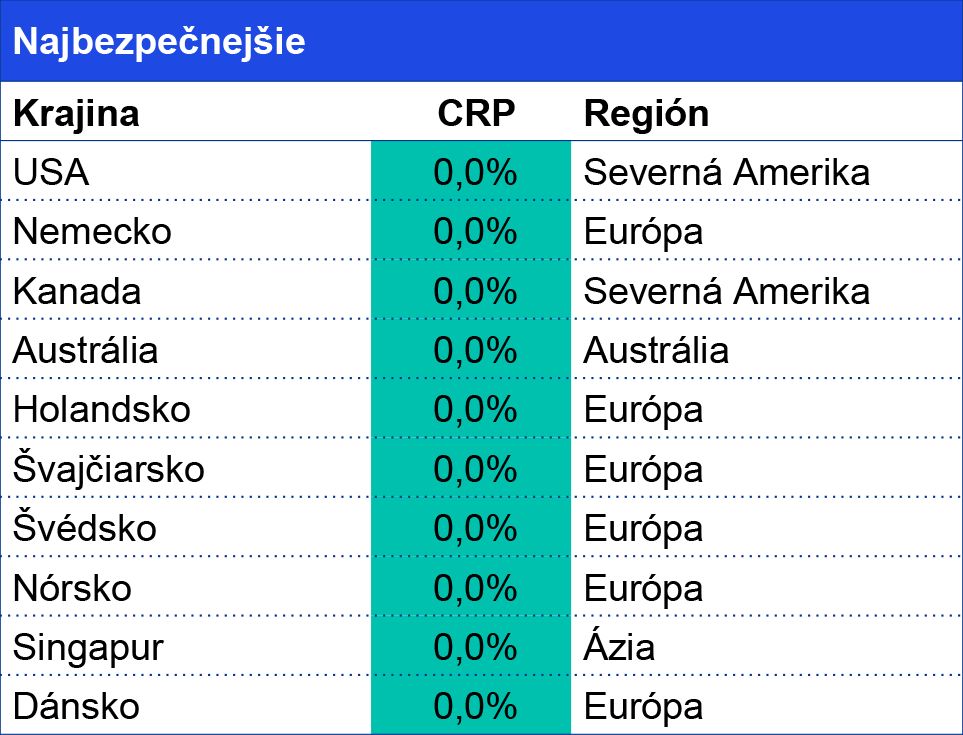Select the Kanada country cell
Image resolution: width=963 pixels, height=735 pixels.
coord(77,291)
